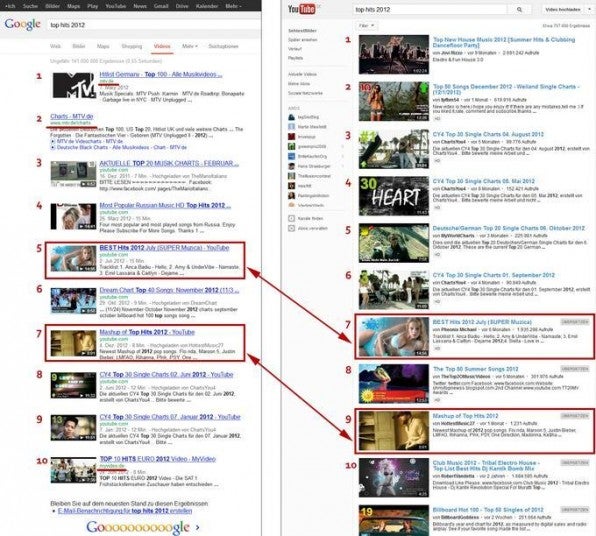The height and width of the screenshot is (536, 596).
Task: Open 'CY4 Top 30 Single Charts 01. September' title
Action: click(x=494, y=275)
